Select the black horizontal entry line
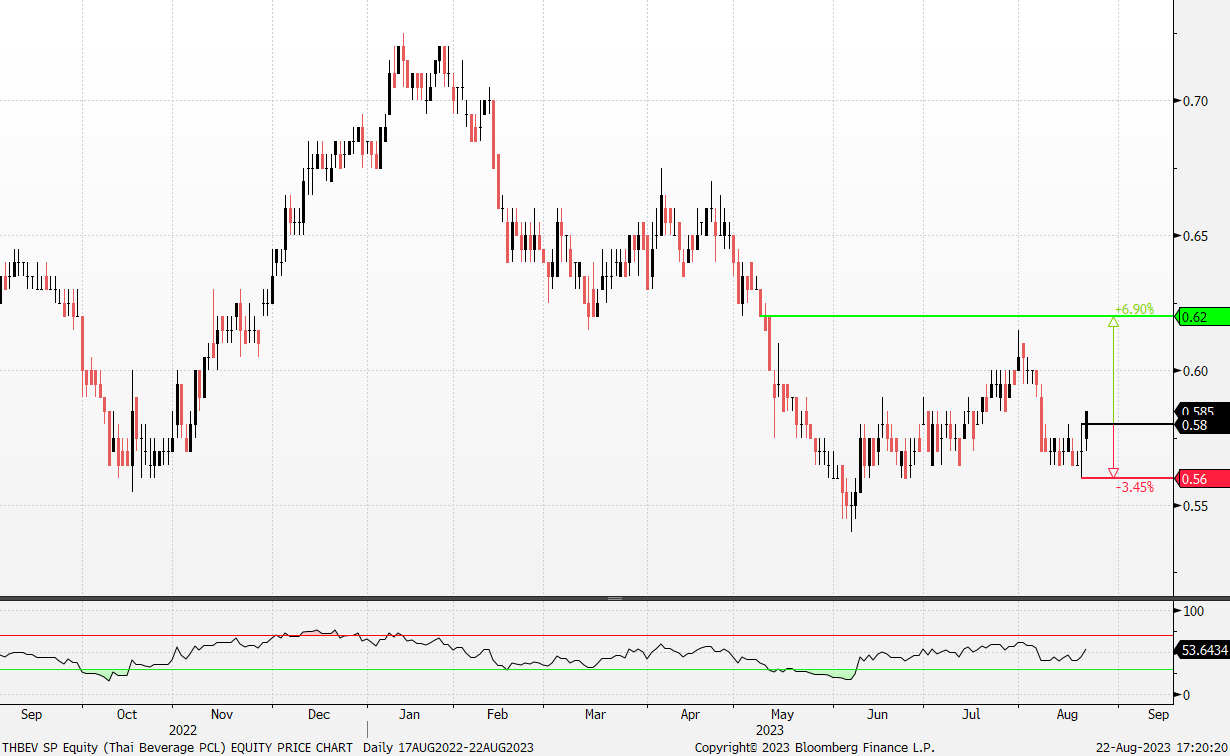Viewport: 1230px width, 756px height. (1127, 424)
